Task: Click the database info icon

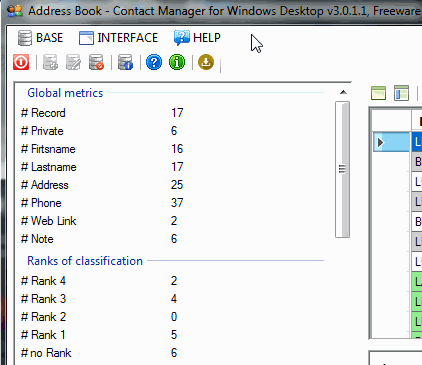Action: point(125,62)
